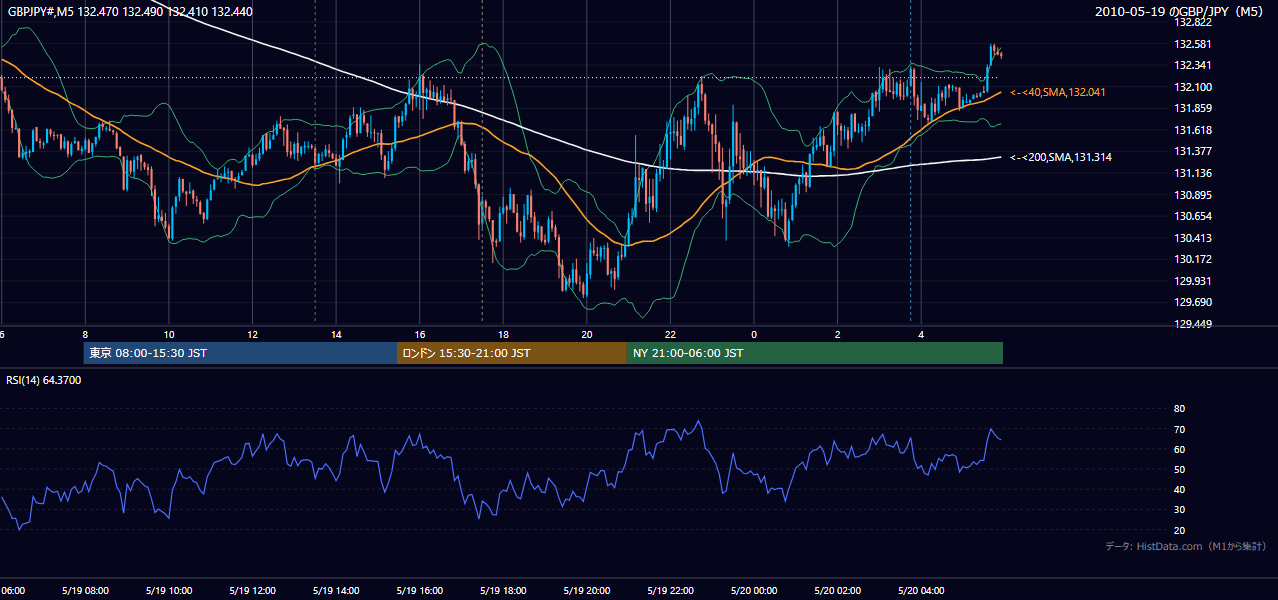The height and width of the screenshot is (600, 1278).
Task: Click the 5/19 18:00 date label
Action: 502,591
